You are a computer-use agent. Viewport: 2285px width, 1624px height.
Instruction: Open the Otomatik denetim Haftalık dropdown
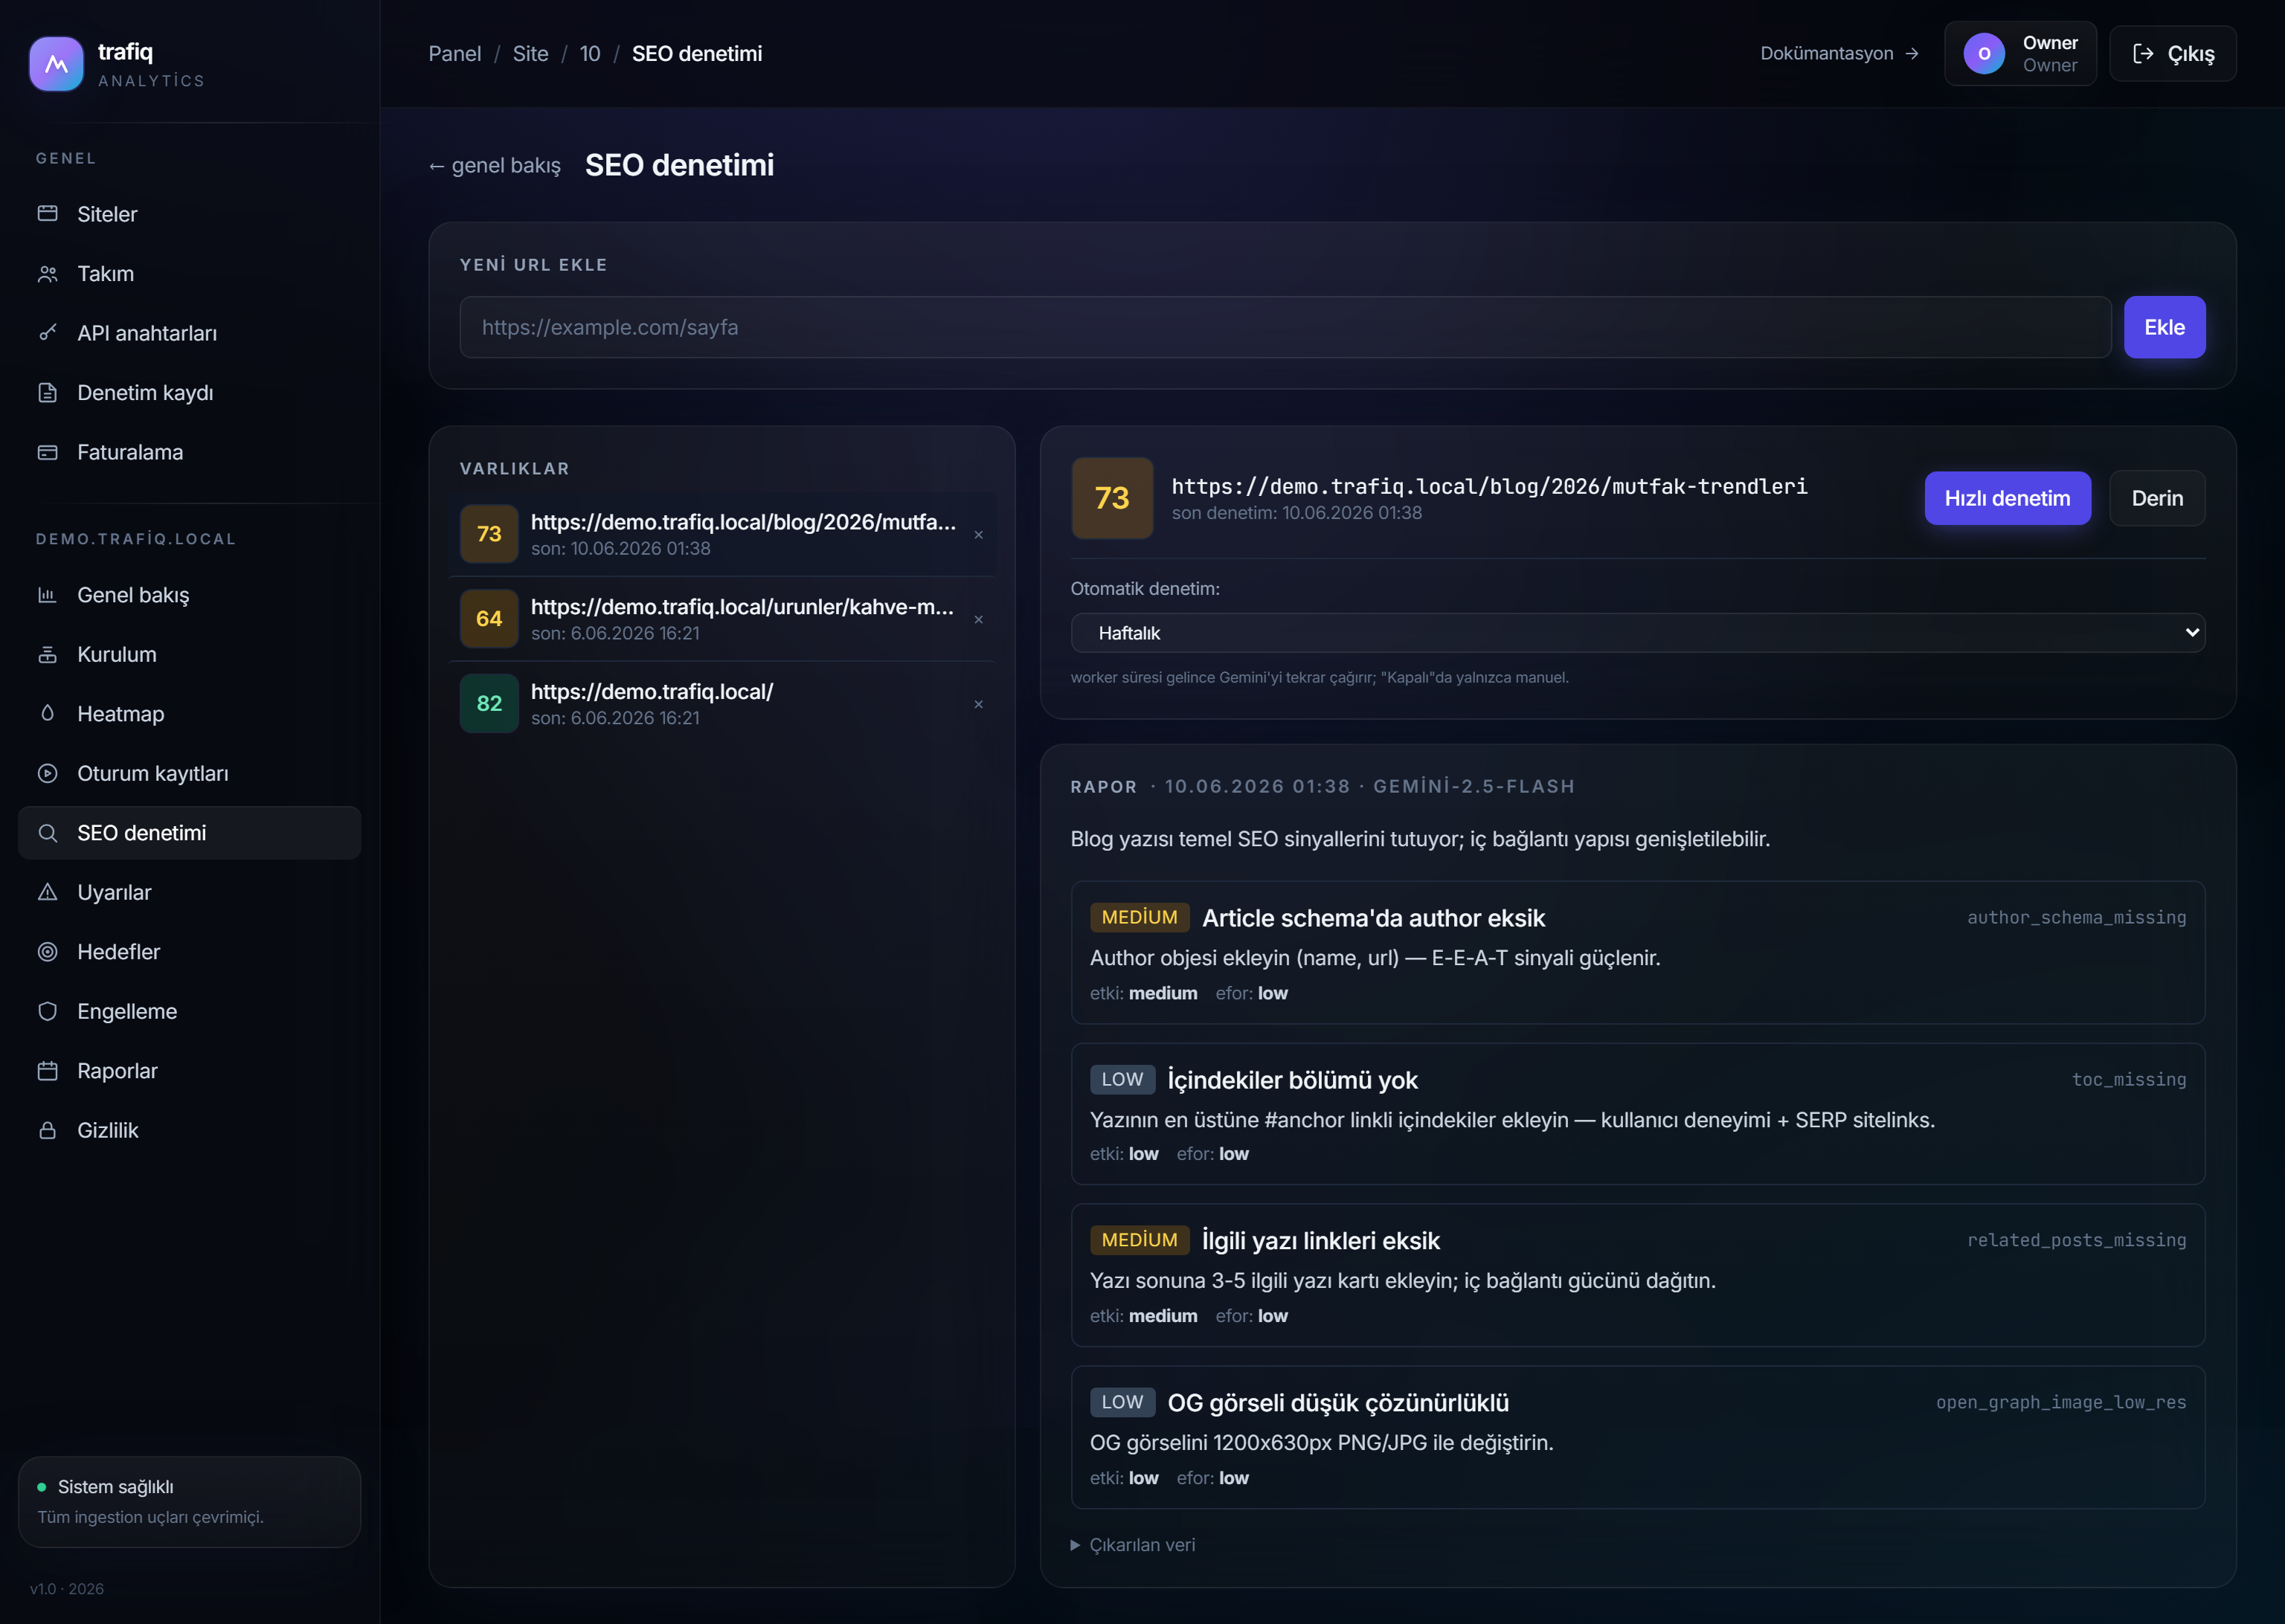click(1637, 633)
